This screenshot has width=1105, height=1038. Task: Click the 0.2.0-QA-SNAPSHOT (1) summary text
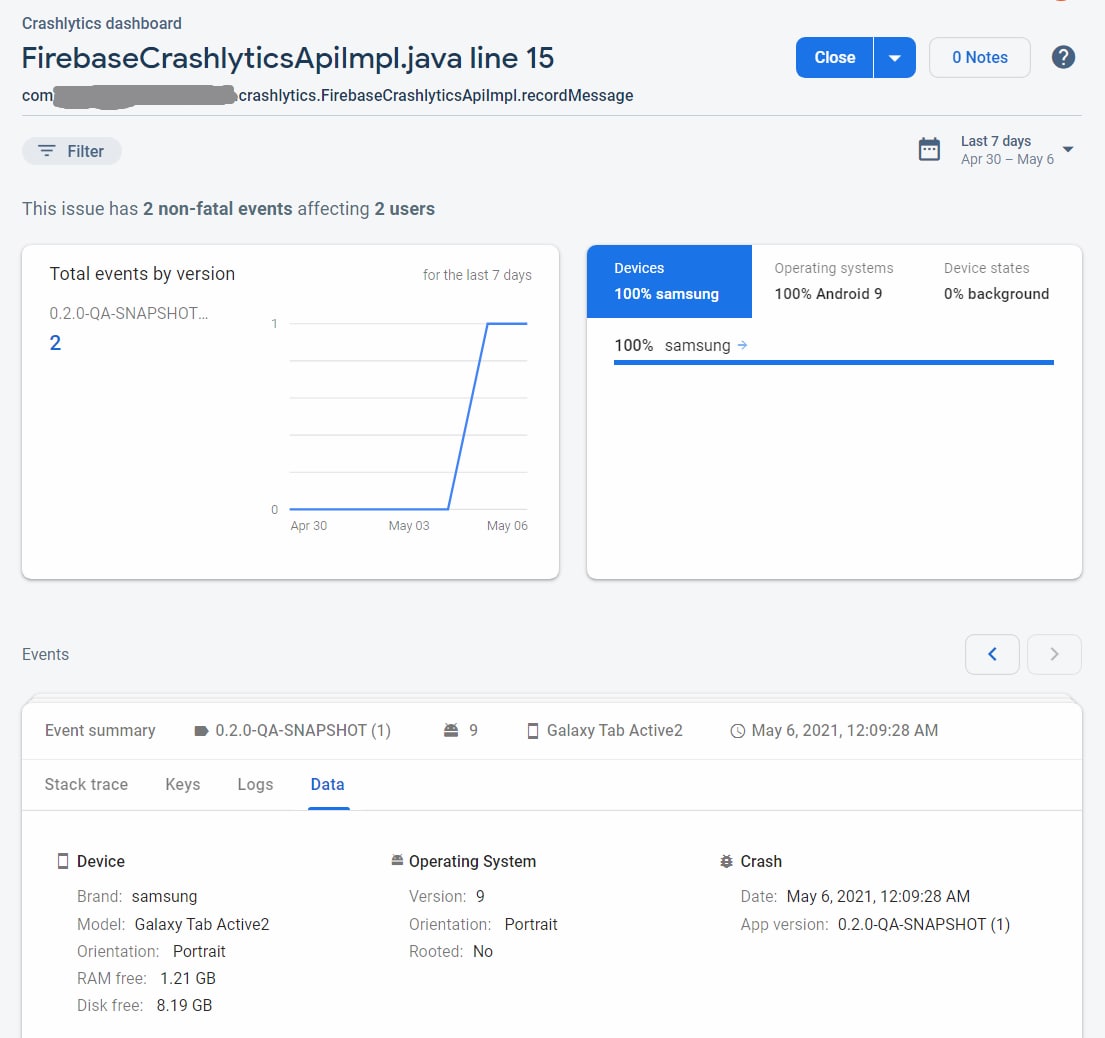(303, 731)
